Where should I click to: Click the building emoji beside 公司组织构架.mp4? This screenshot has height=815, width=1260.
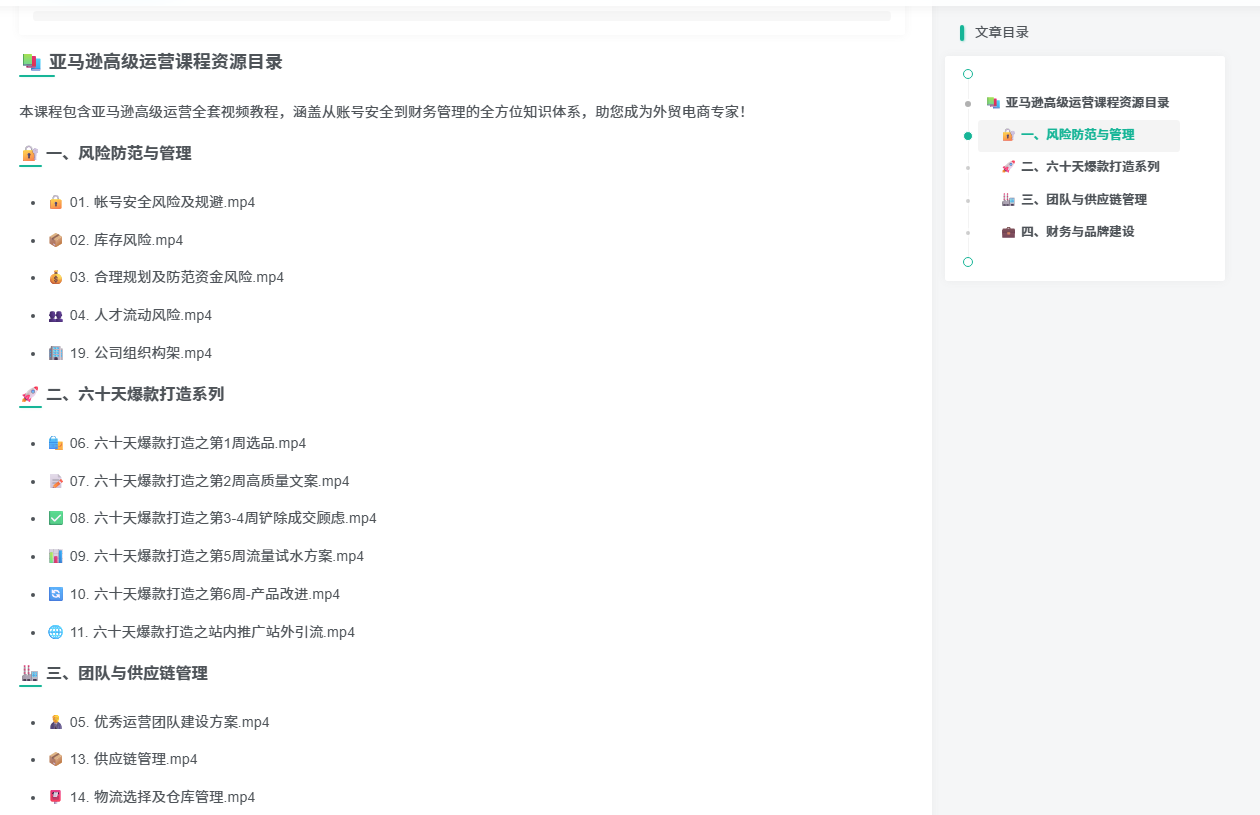[56, 354]
